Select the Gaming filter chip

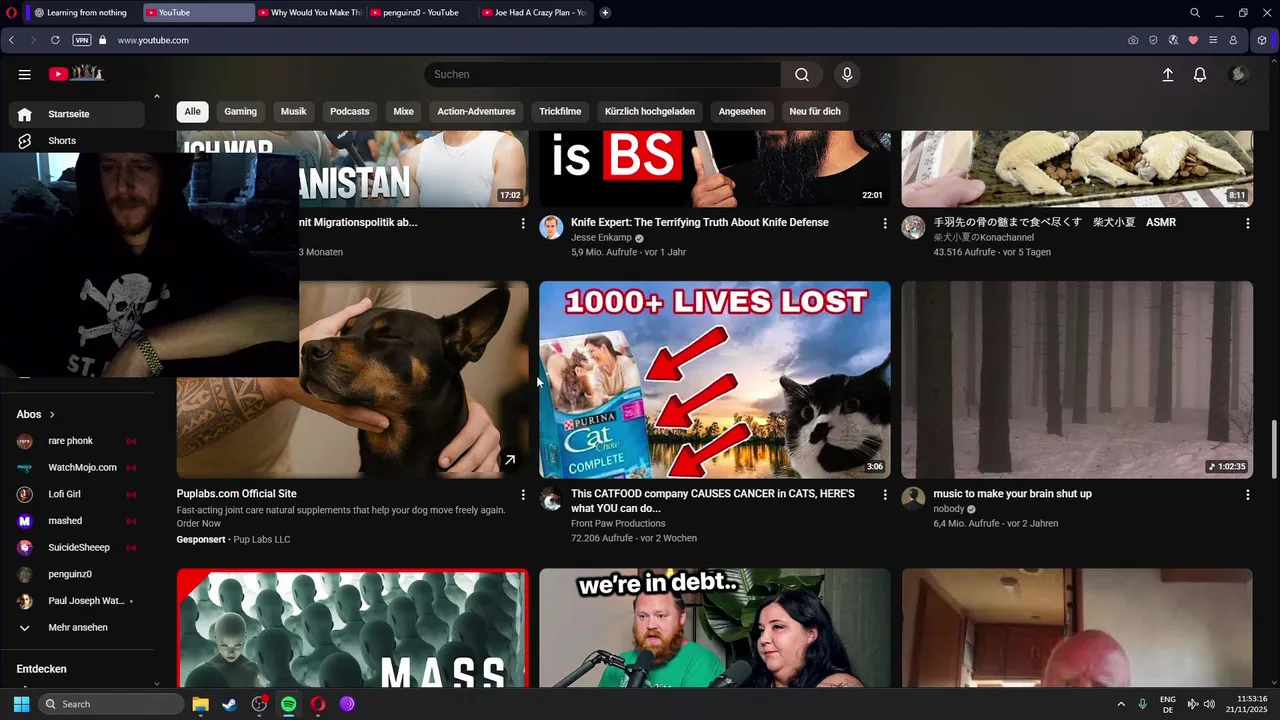(240, 111)
